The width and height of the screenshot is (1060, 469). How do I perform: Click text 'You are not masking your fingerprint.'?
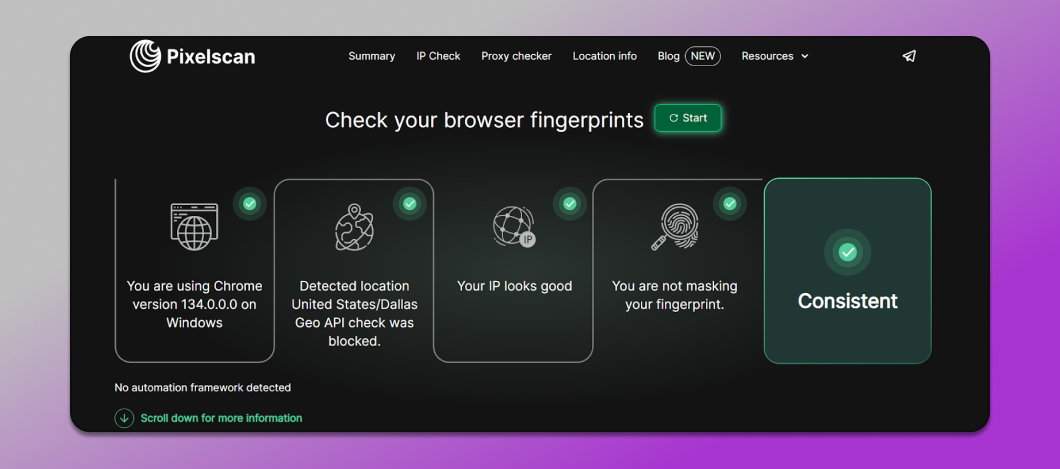(675, 295)
